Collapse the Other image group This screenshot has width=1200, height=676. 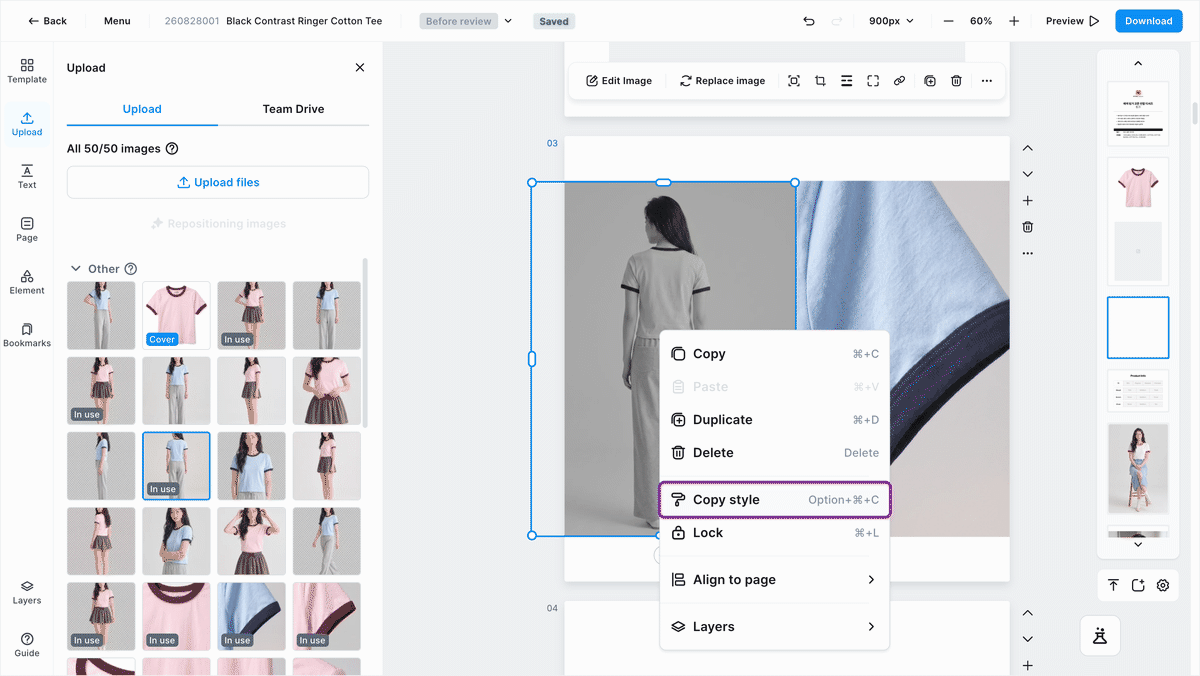(75, 269)
